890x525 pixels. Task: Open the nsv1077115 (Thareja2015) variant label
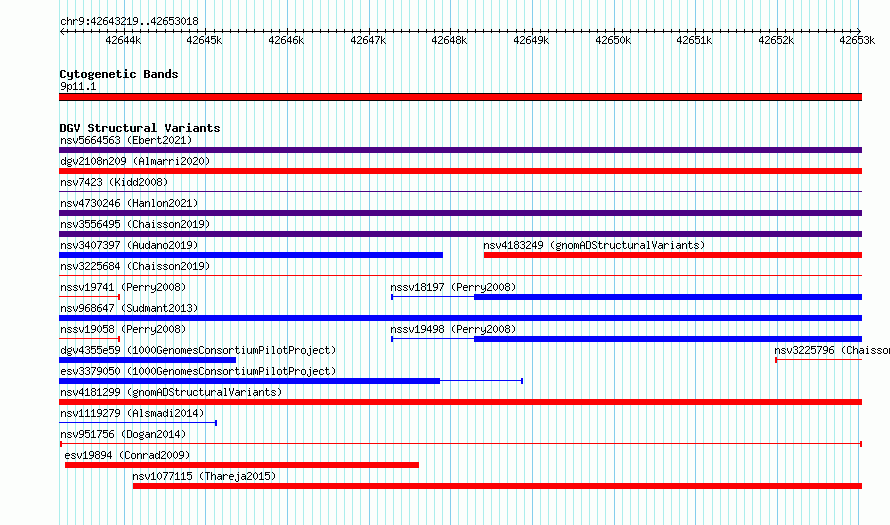(204, 476)
